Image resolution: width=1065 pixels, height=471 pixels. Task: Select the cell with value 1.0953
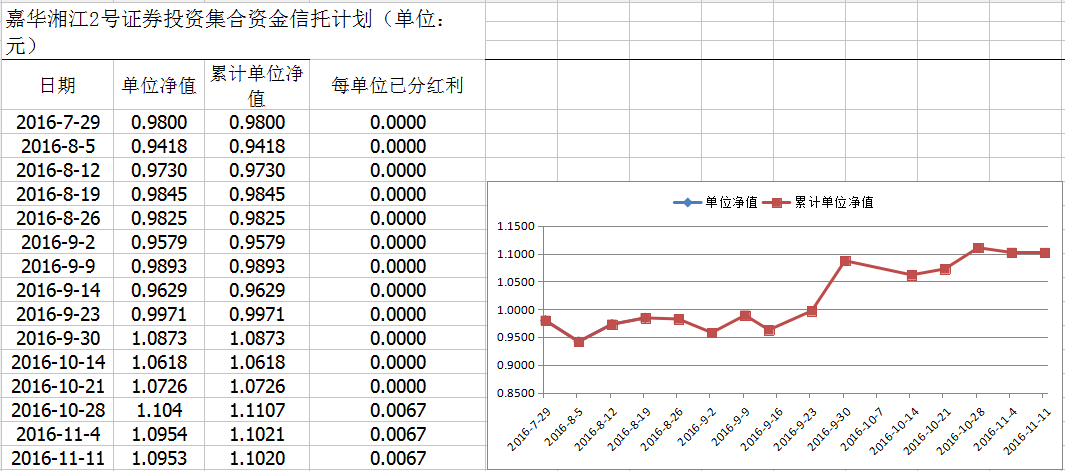tap(158, 458)
